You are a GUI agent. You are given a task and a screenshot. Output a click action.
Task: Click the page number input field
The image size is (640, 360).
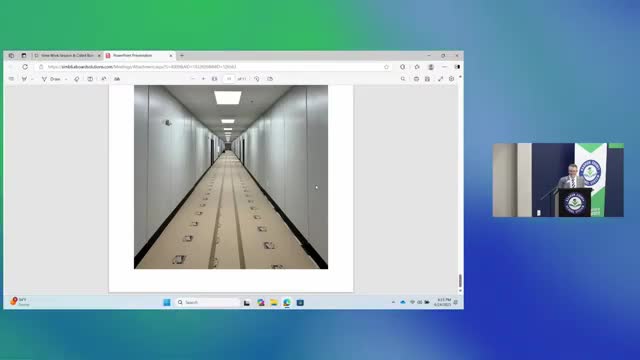[229, 79]
